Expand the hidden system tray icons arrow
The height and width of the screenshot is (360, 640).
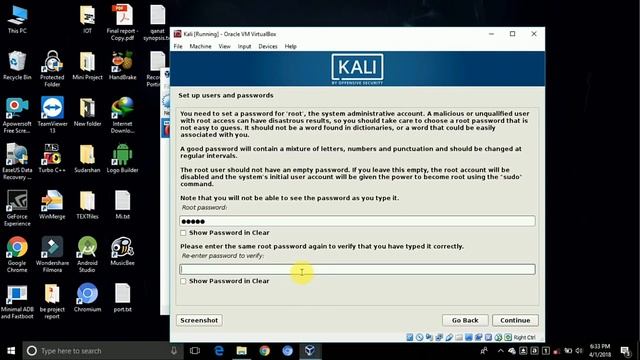[x=500, y=351]
